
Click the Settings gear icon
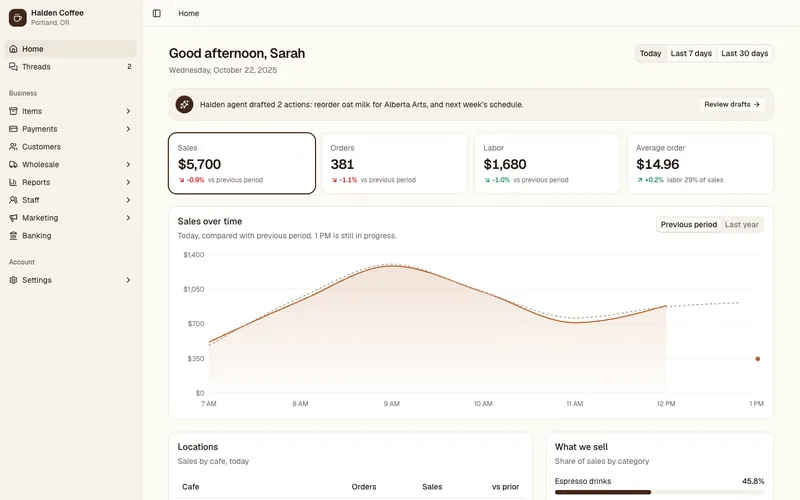pos(13,280)
